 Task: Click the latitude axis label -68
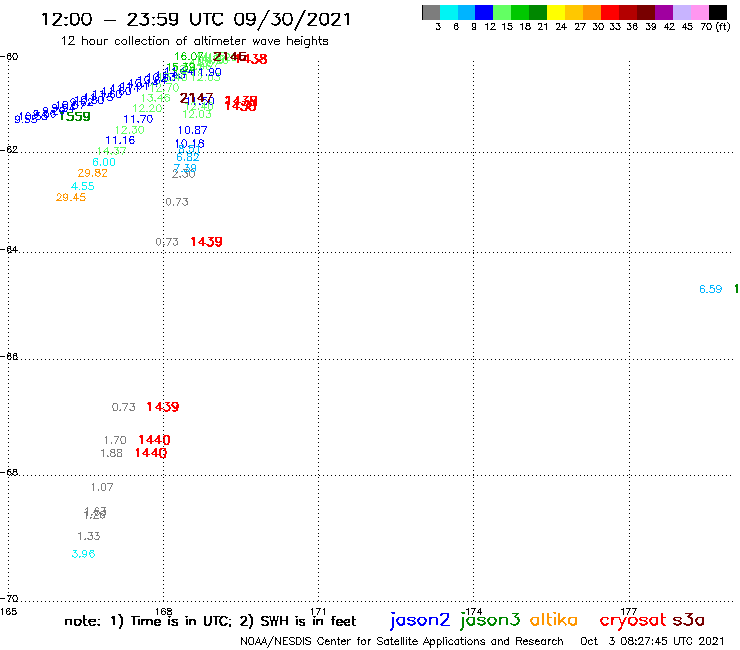(x=9, y=473)
